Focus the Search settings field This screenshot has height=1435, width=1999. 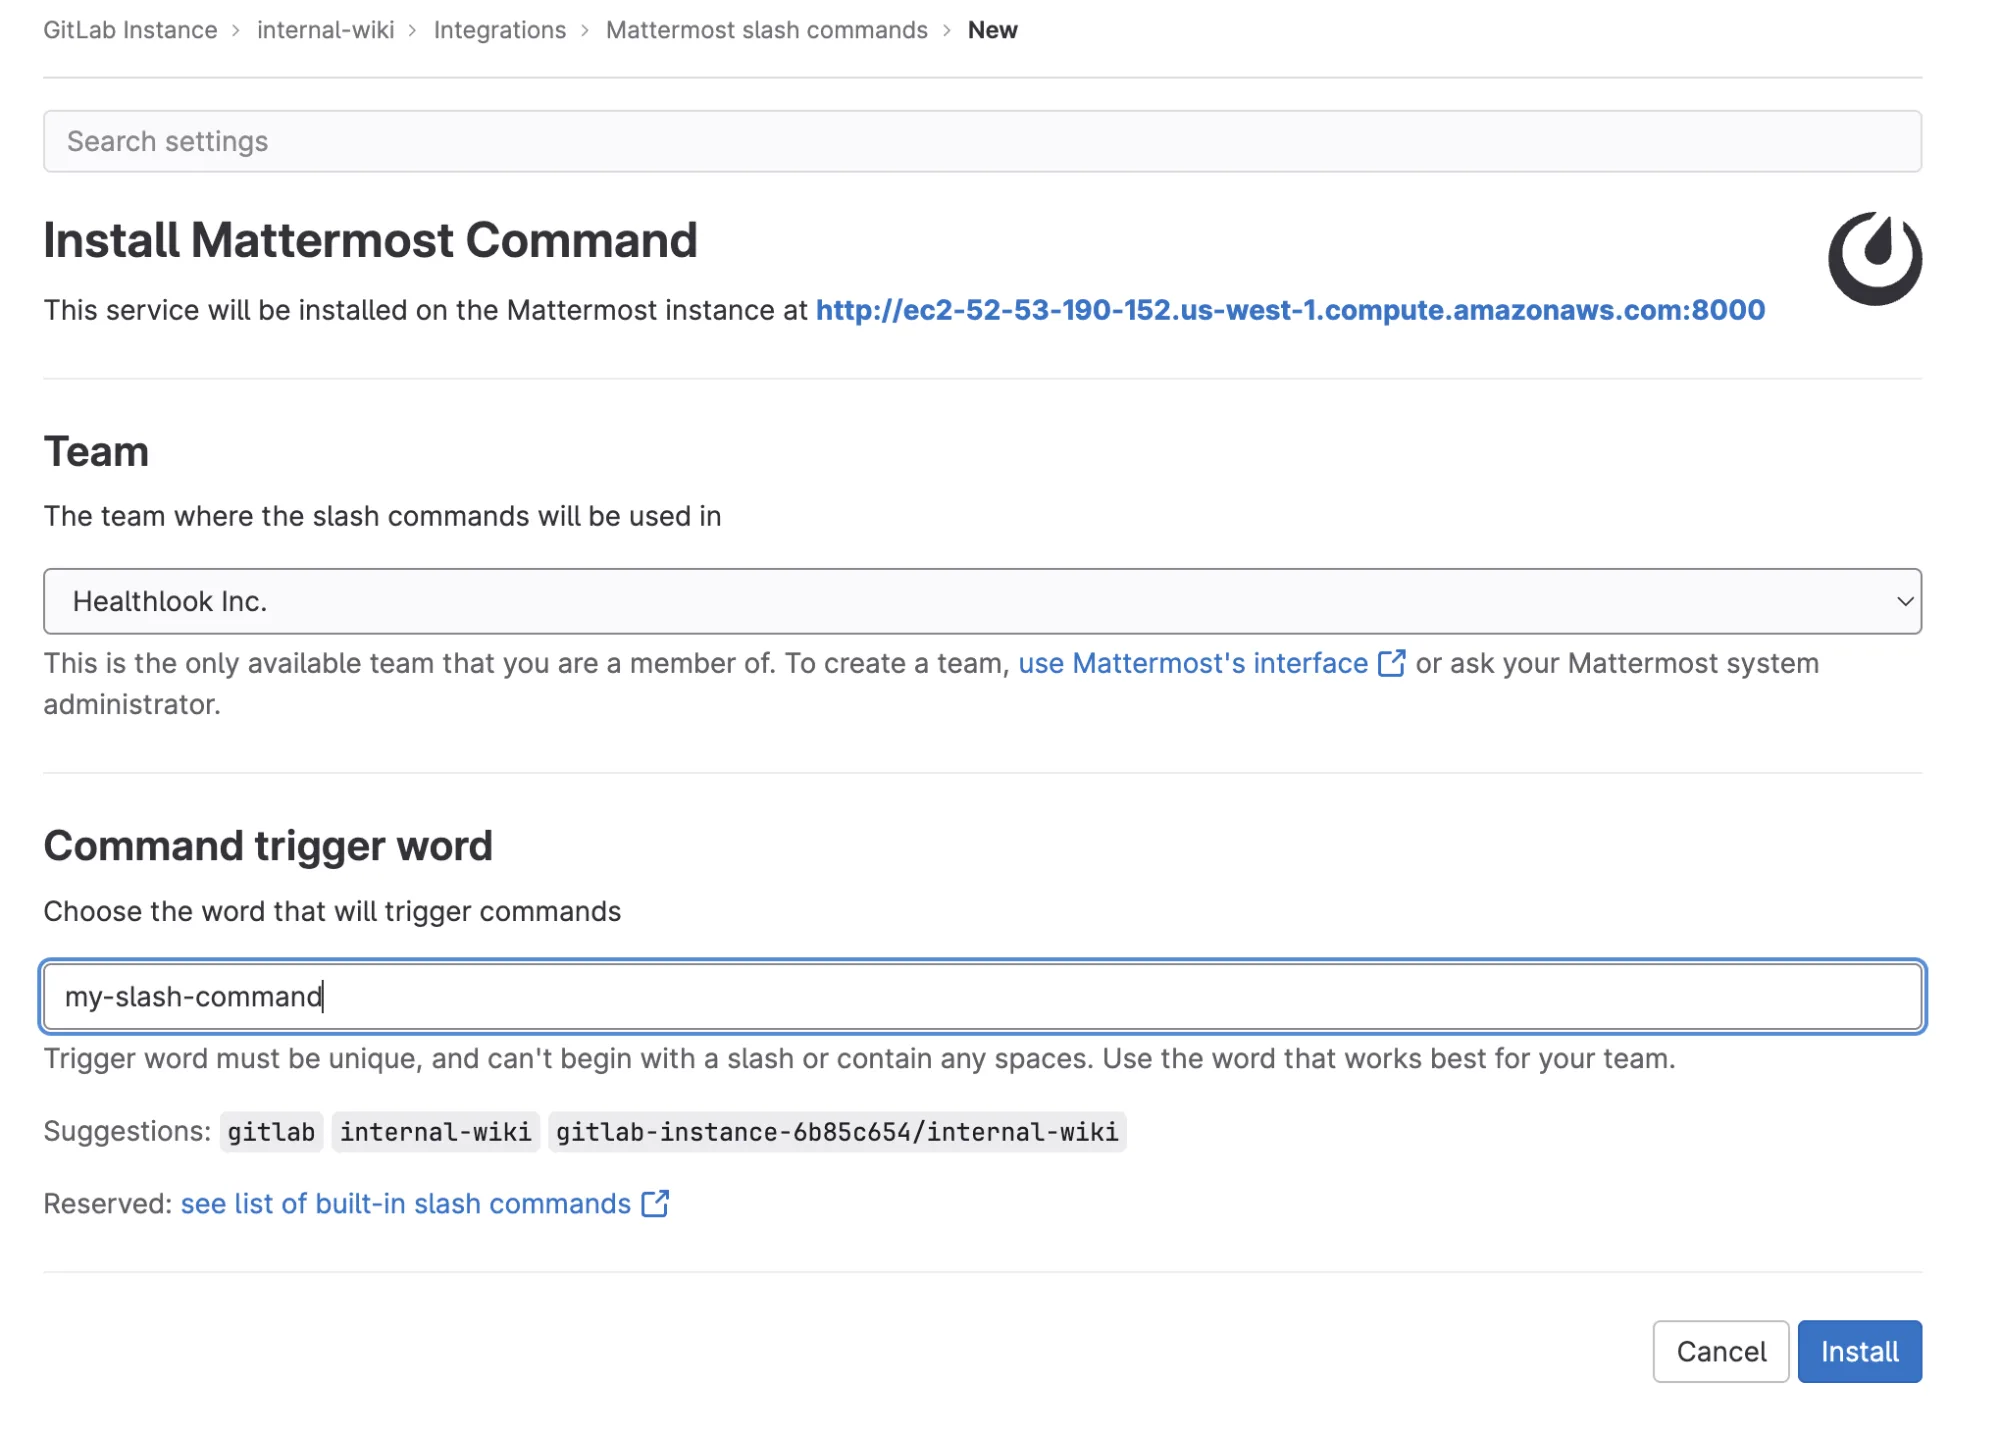pyautogui.click(x=982, y=141)
